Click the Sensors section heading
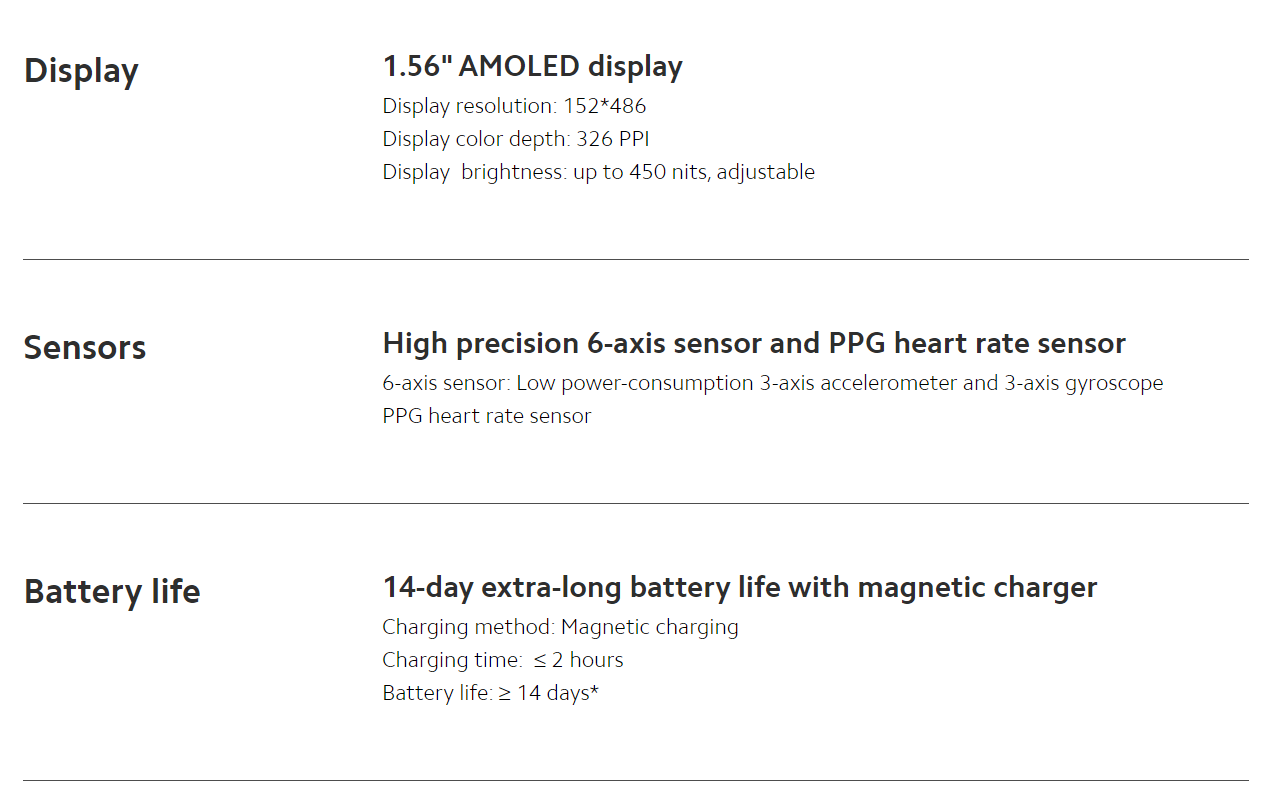The image size is (1275, 802). (85, 348)
